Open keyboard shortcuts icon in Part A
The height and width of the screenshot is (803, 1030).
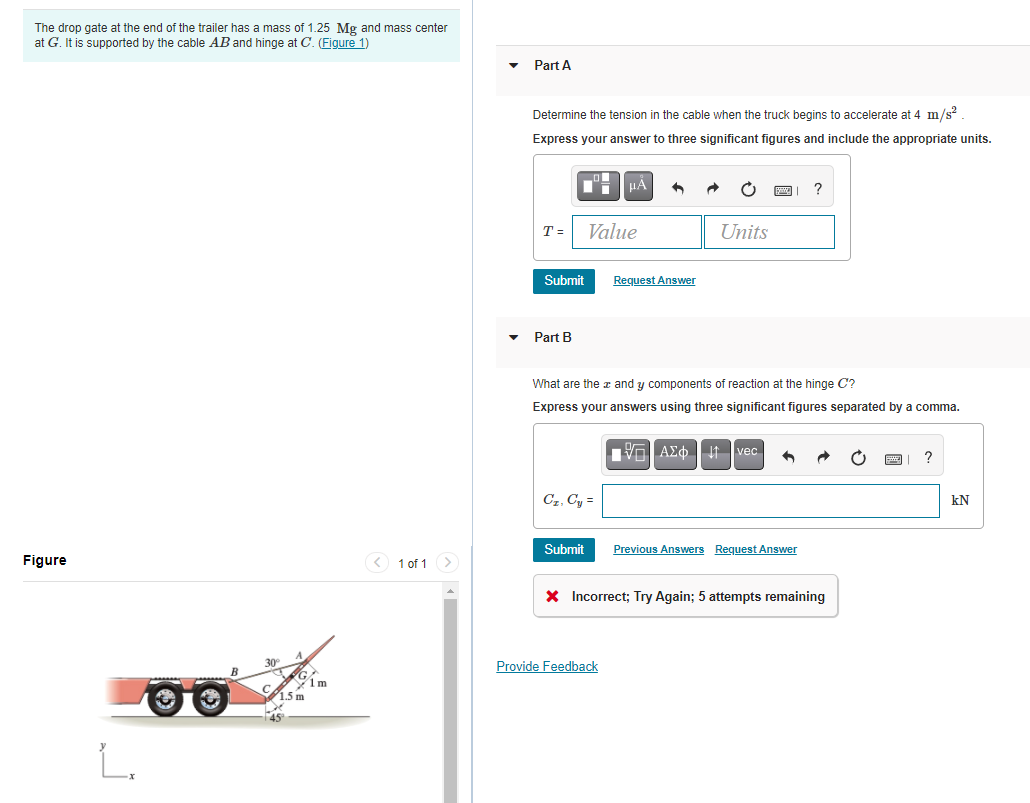[784, 191]
